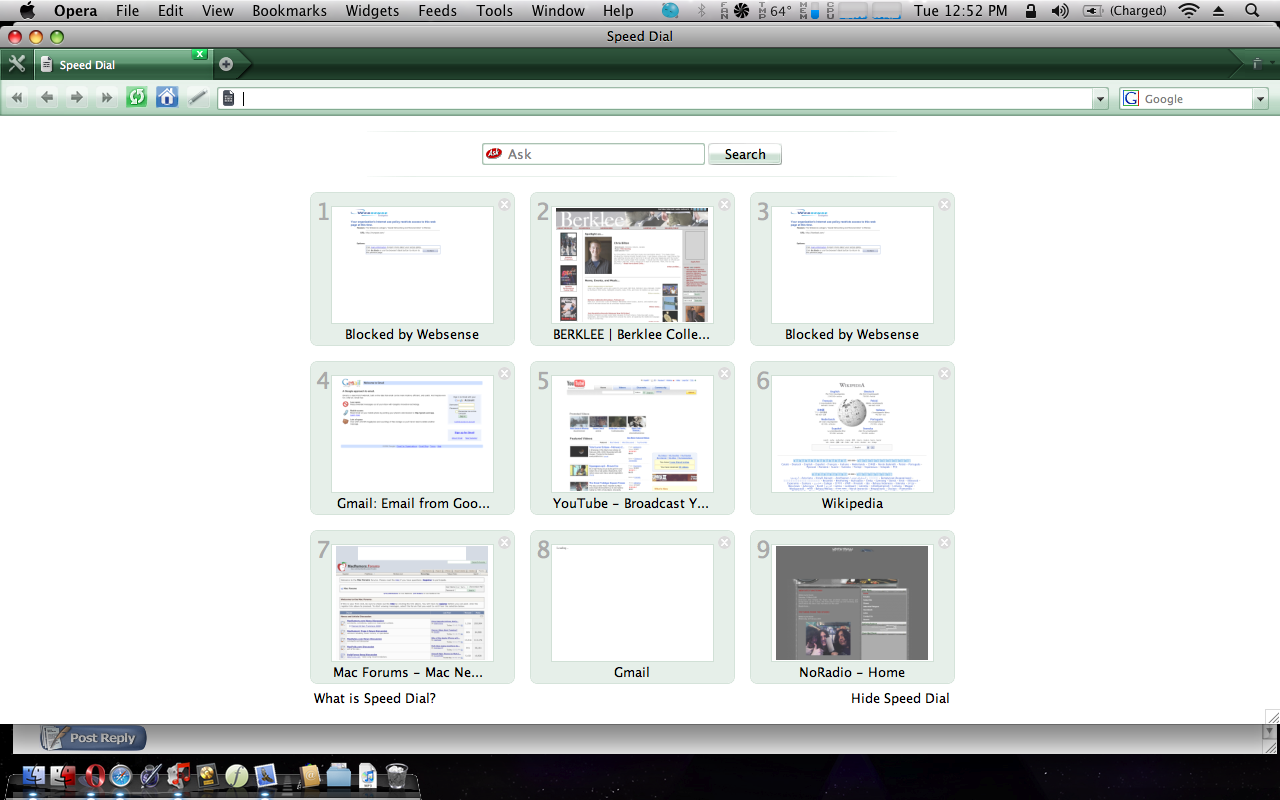1280x800 pixels.
Task: Open the closed tabs trash icon
Action: pyautogui.click(x=1257, y=64)
